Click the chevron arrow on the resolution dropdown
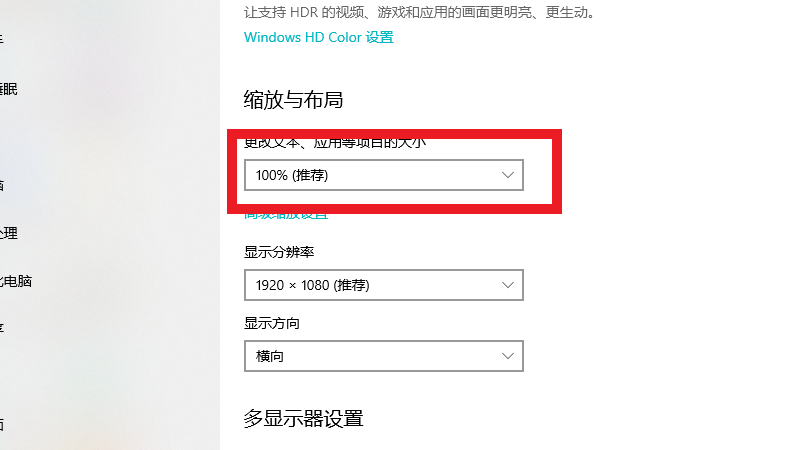The width and height of the screenshot is (800, 450). click(x=507, y=285)
